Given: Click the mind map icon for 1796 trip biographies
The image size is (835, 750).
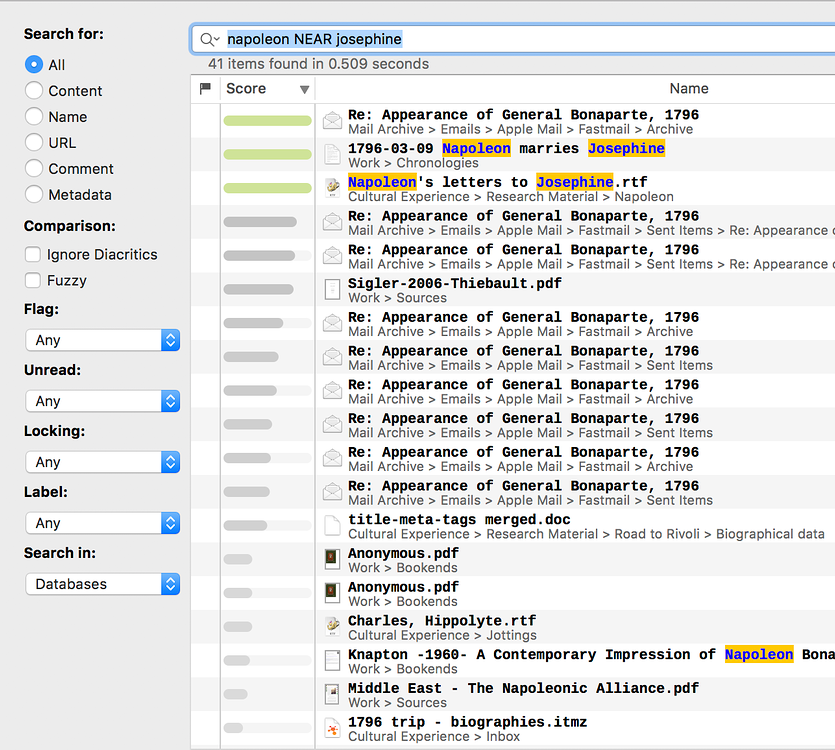Looking at the screenshot, I should pyautogui.click(x=333, y=729).
